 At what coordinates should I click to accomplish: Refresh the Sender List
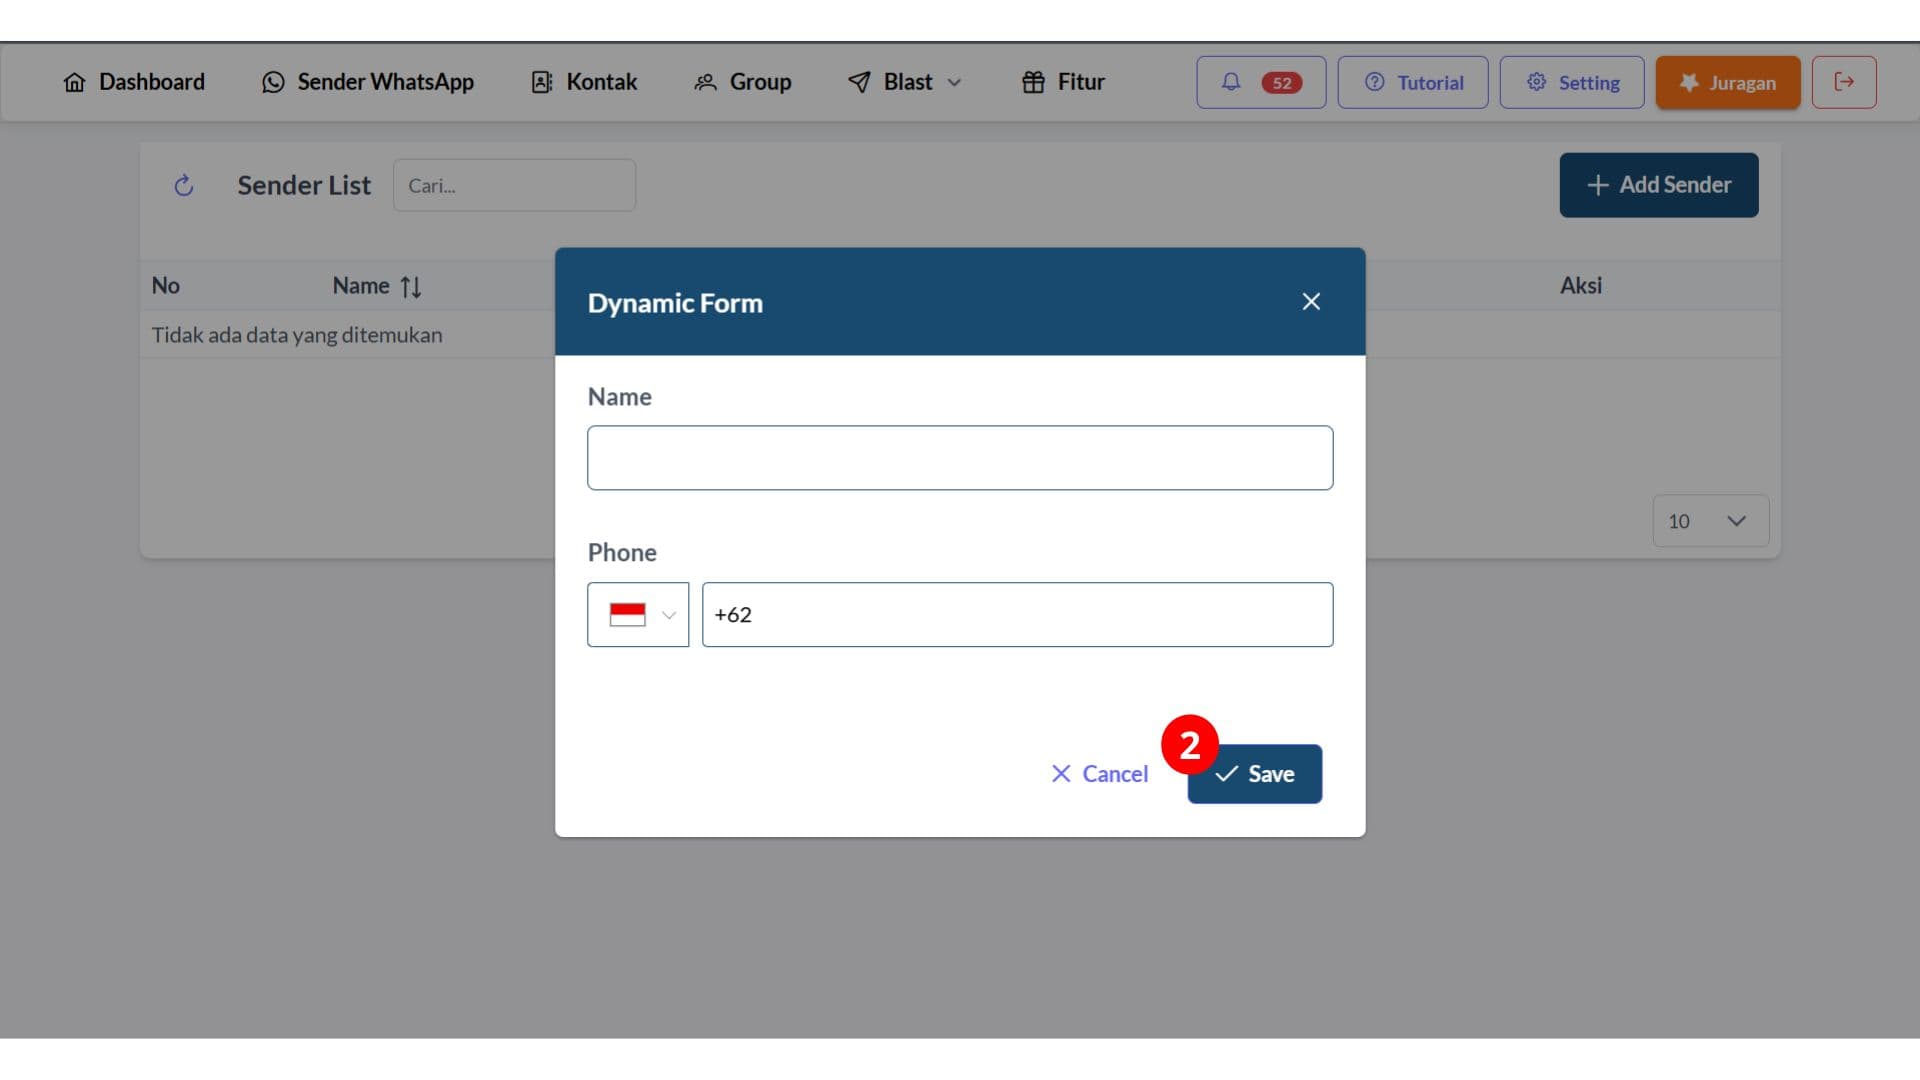(184, 185)
